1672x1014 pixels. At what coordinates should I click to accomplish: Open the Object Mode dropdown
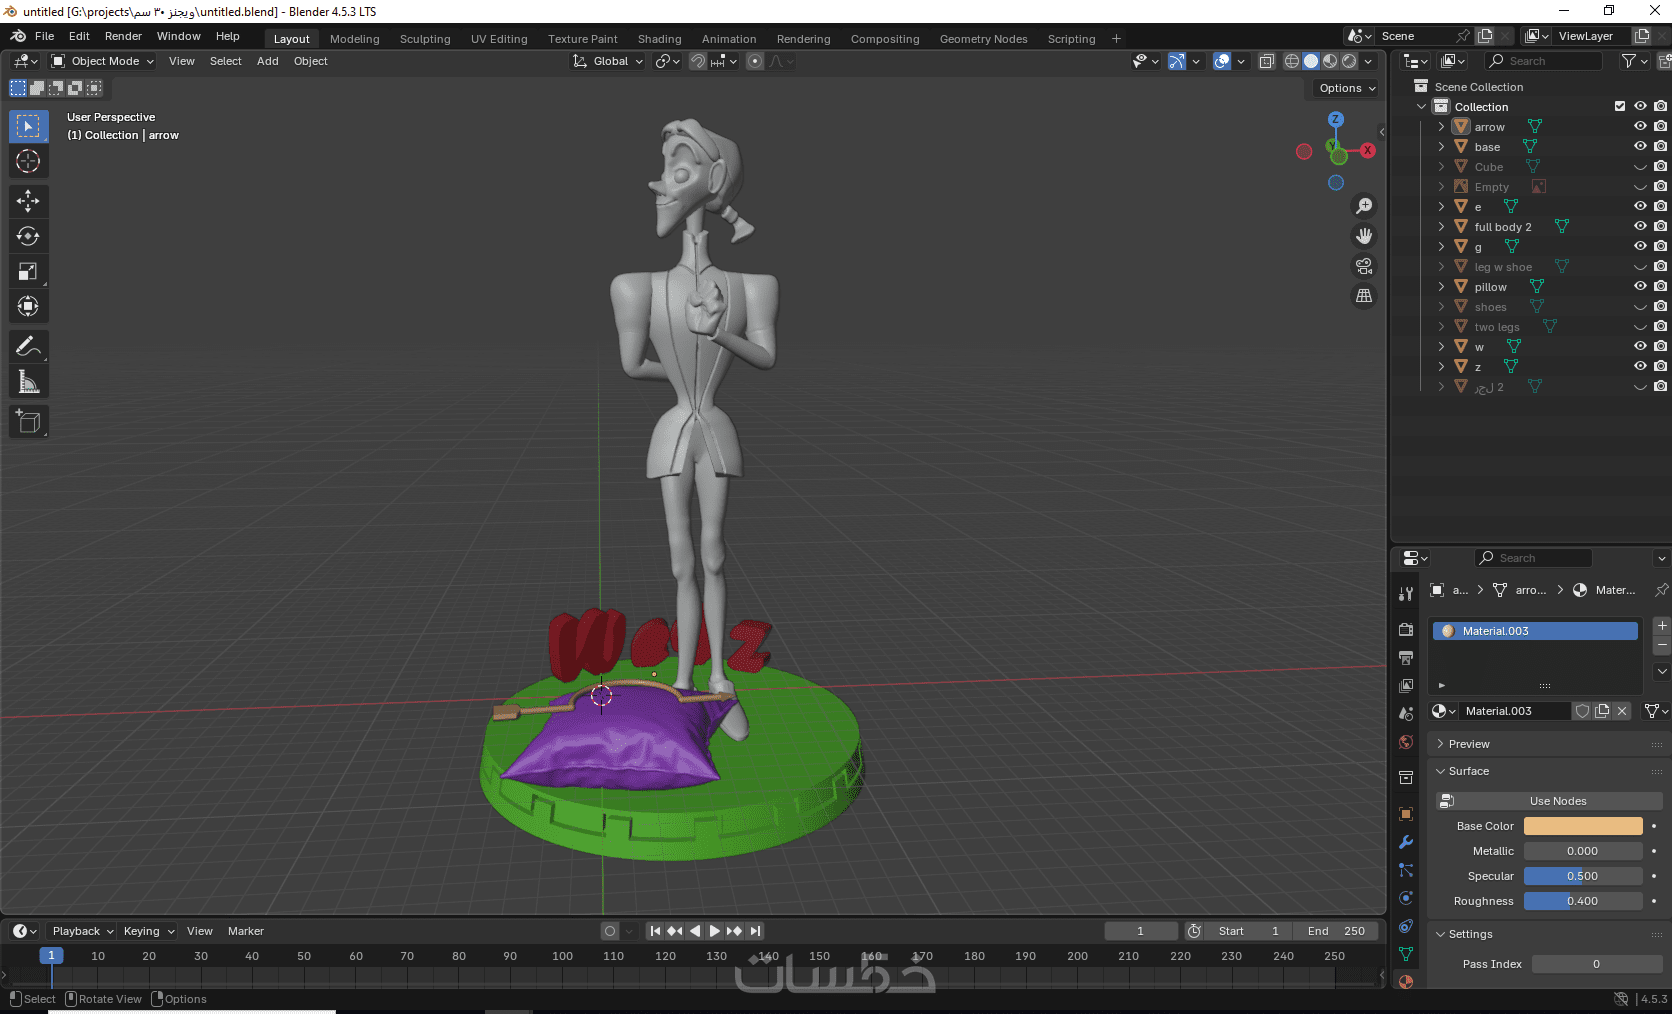pyautogui.click(x=103, y=61)
